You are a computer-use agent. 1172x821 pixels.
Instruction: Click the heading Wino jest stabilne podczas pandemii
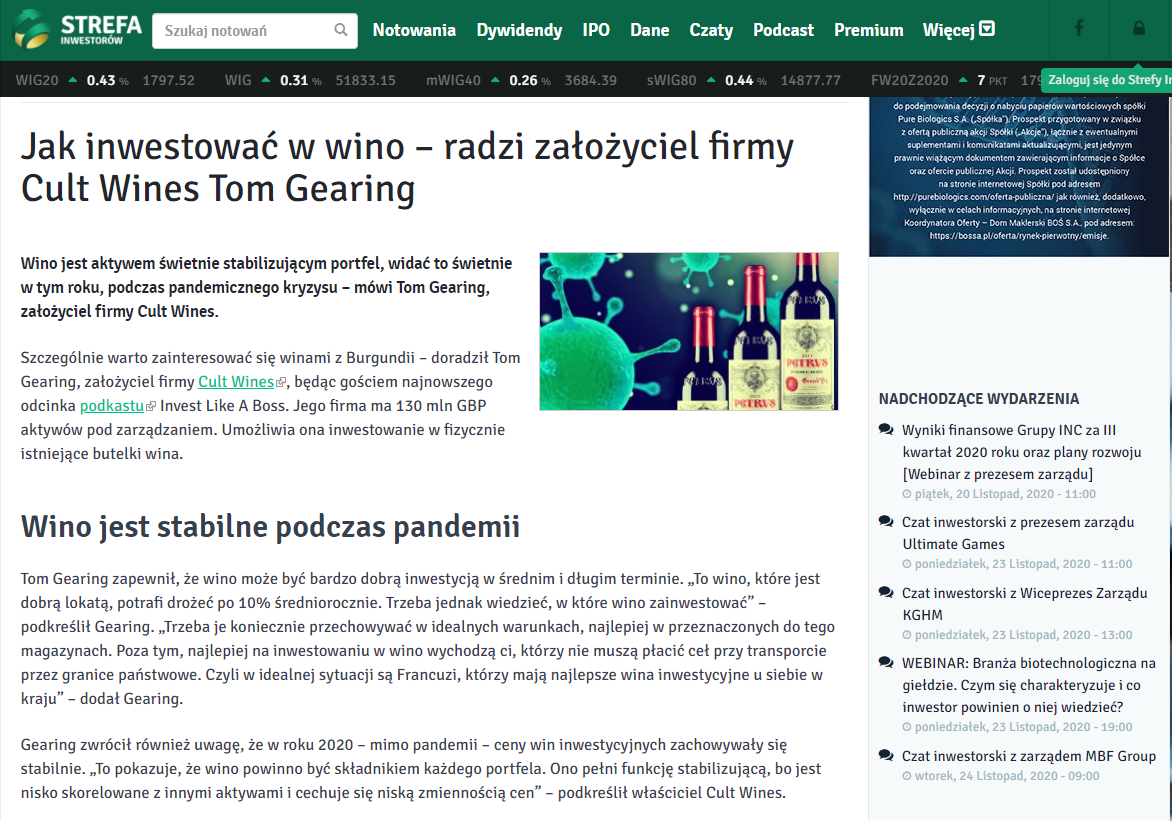pos(270,526)
